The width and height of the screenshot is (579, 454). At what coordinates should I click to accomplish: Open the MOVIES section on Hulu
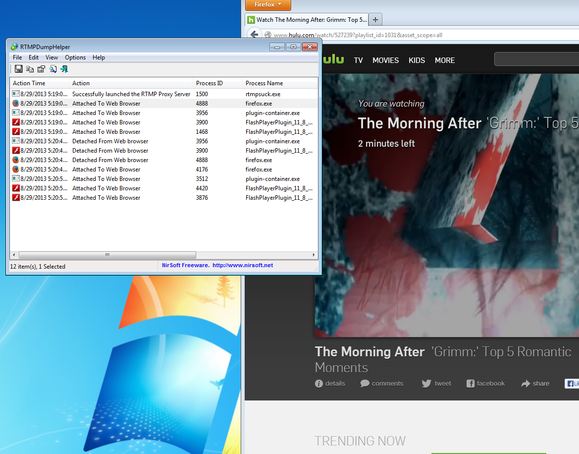pos(386,60)
